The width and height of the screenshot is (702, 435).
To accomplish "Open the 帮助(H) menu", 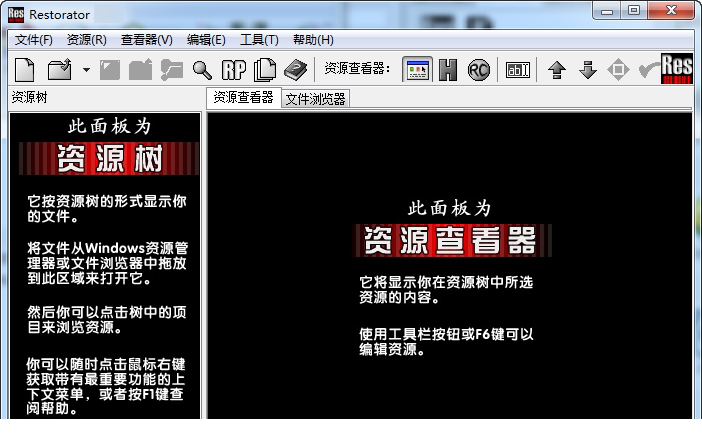I will click(313, 40).
